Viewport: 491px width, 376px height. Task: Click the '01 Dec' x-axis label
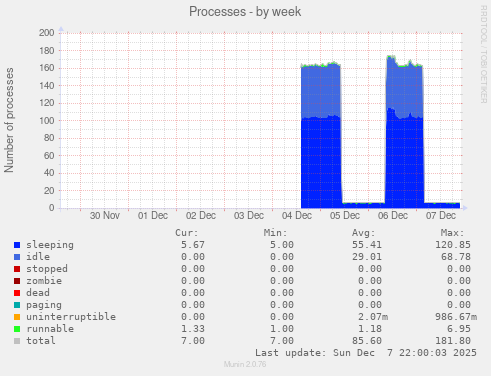(x=153, y=216)
